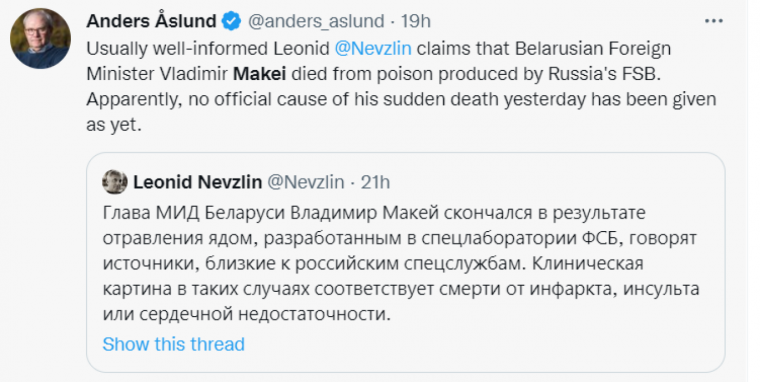Follow the @Nevzlin mention link
The width and height of the screenshot is (760, 382).
tap(373, 48)
